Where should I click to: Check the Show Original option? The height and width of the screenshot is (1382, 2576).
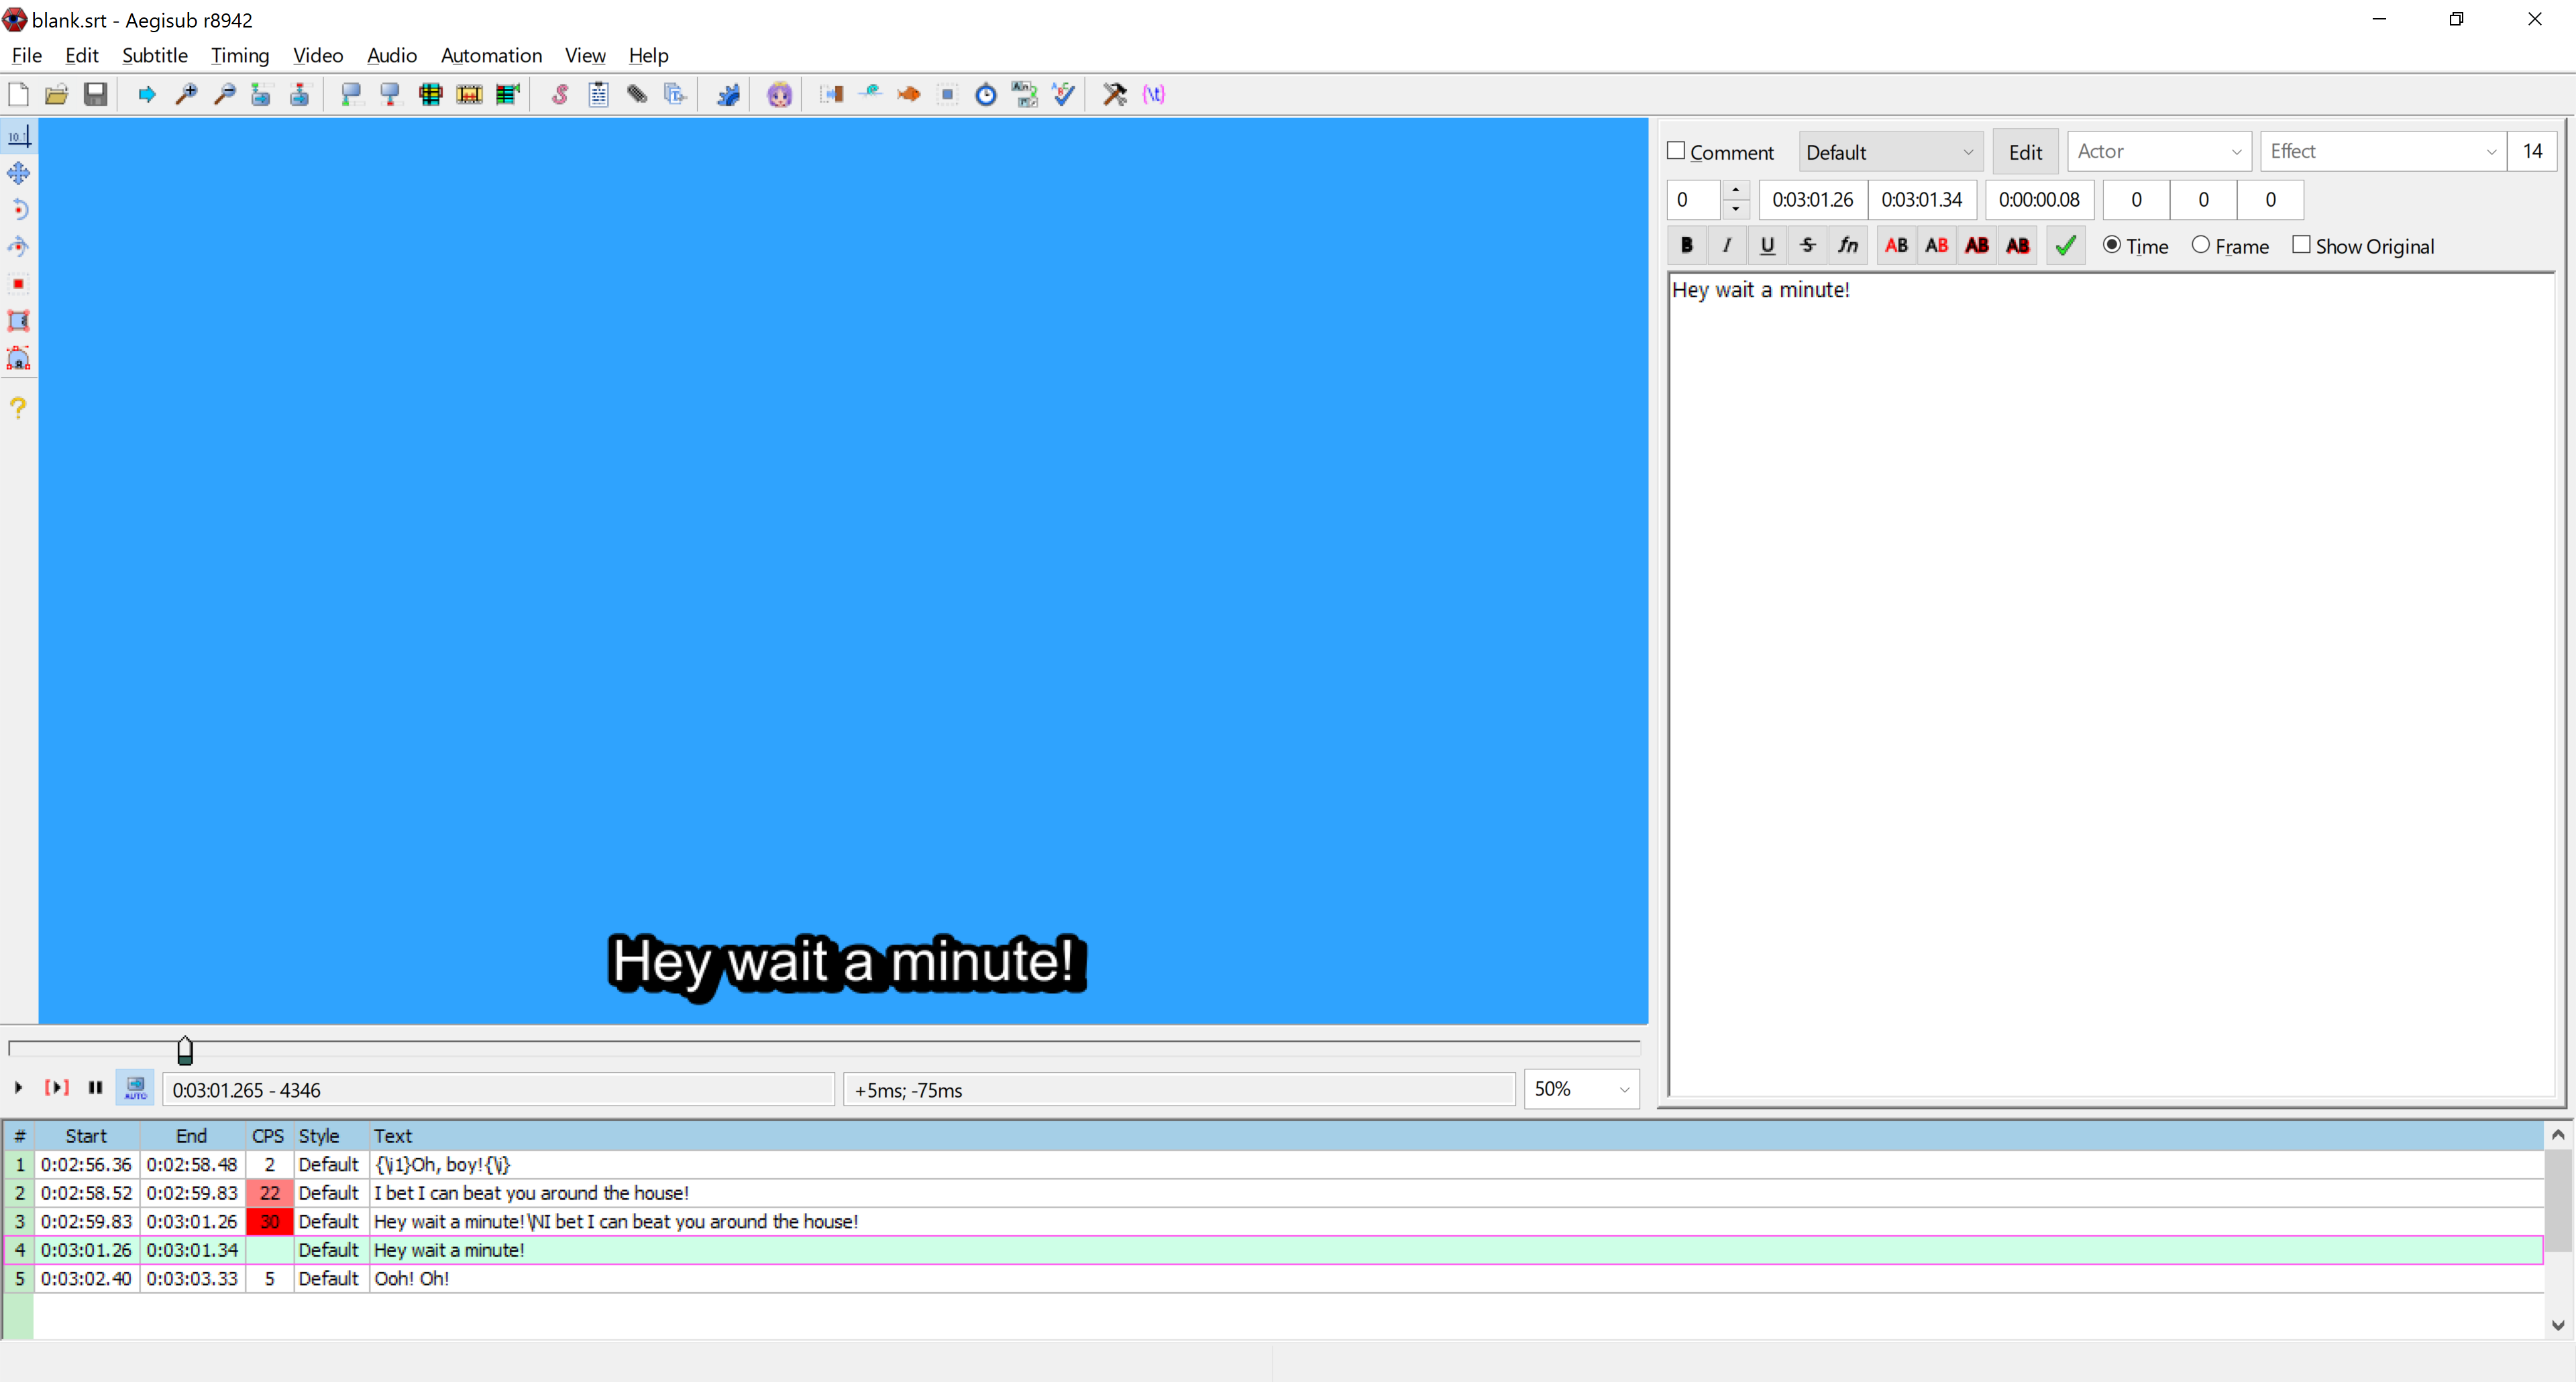(2301, 245)
